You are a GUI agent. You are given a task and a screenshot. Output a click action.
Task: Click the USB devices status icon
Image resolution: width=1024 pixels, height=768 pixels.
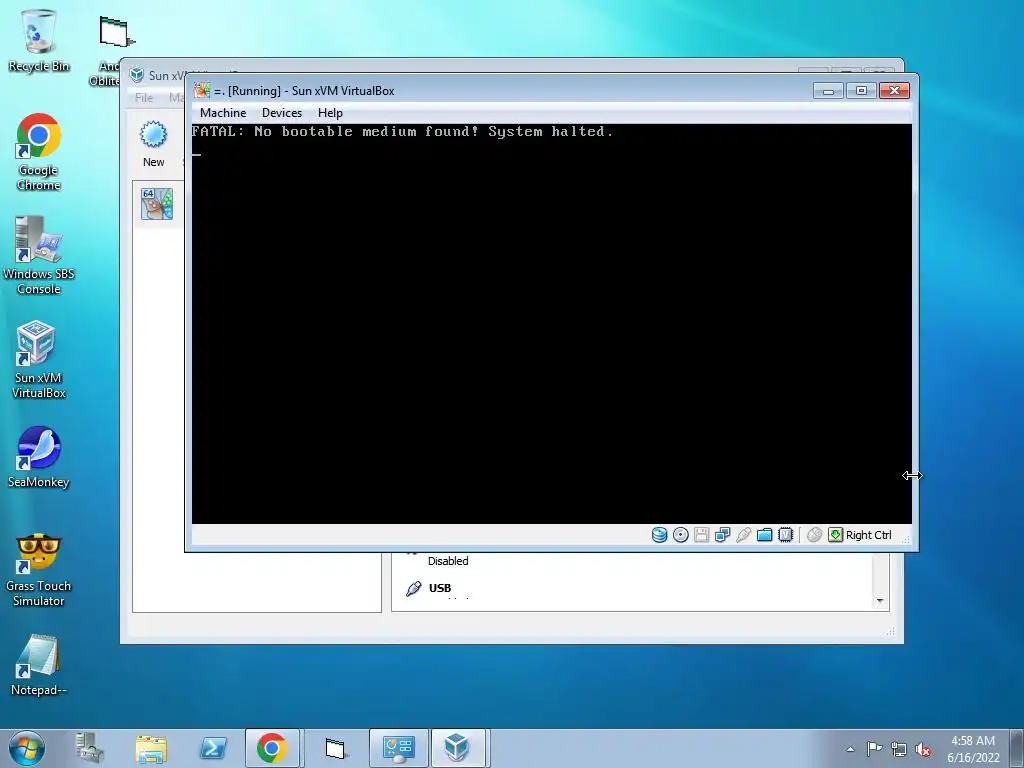743,535
